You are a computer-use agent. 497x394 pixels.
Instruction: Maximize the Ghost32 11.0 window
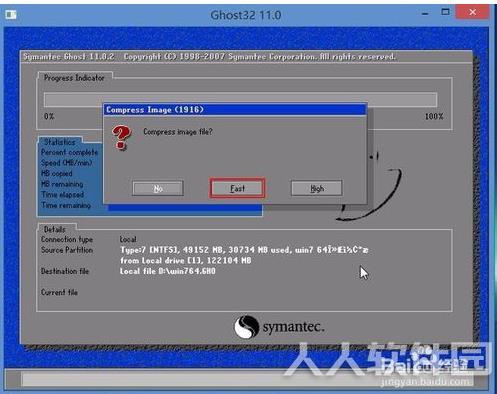(445, 12)
